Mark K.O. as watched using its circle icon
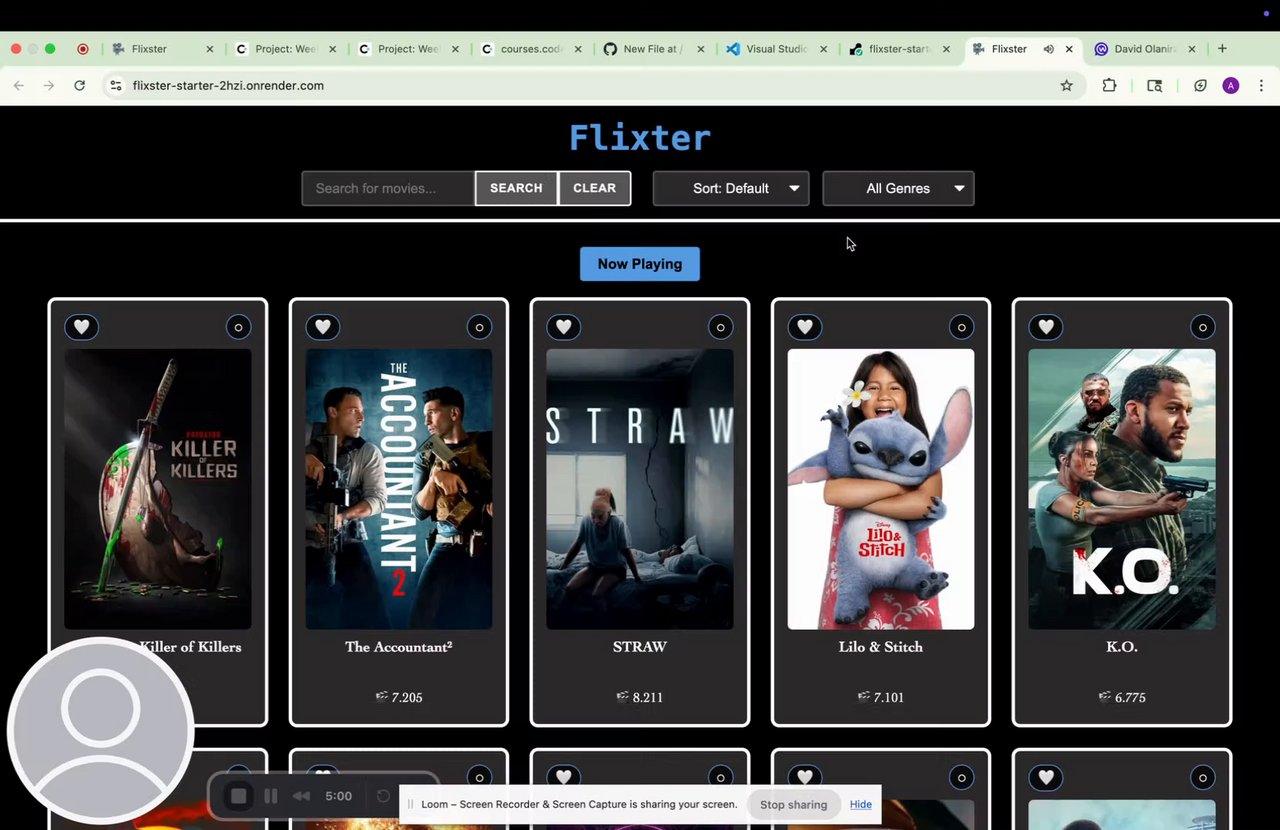Viewport: 1280px width, 830px height. coord(1202,327)
